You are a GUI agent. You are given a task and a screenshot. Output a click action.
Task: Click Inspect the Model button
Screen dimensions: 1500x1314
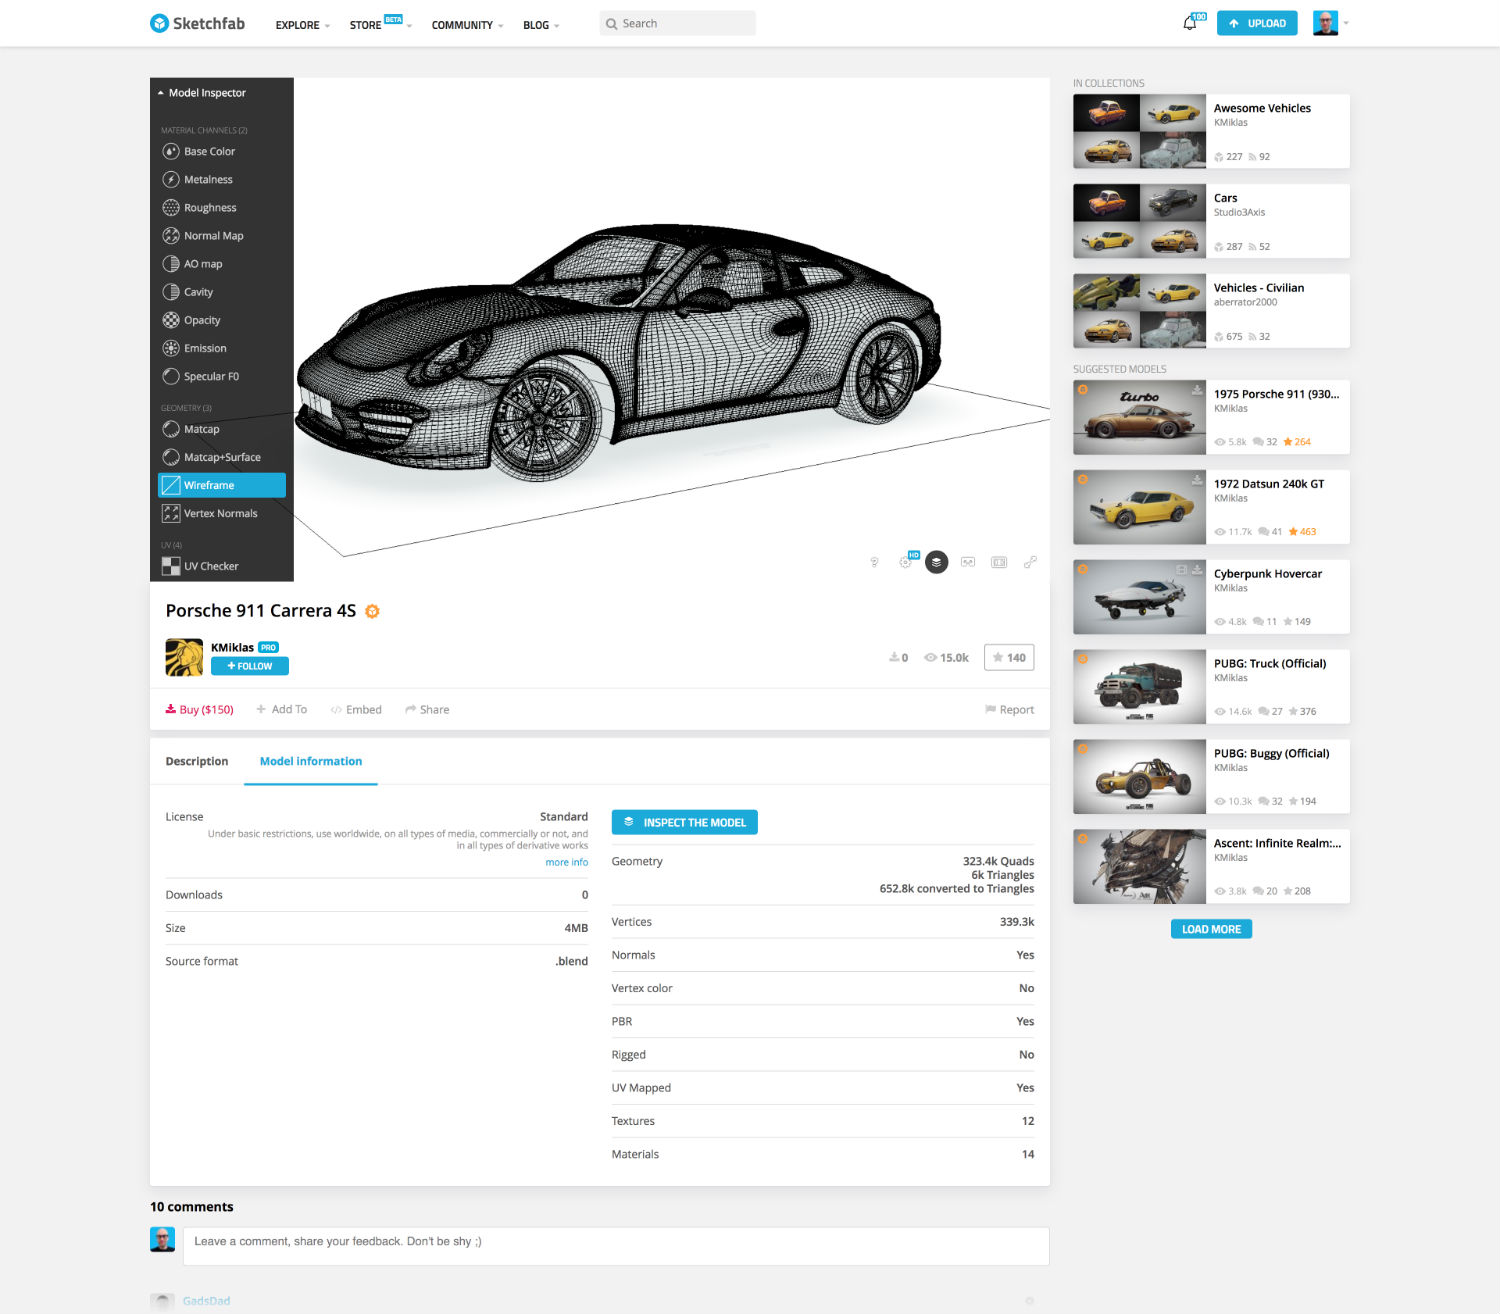coord(685,822)
